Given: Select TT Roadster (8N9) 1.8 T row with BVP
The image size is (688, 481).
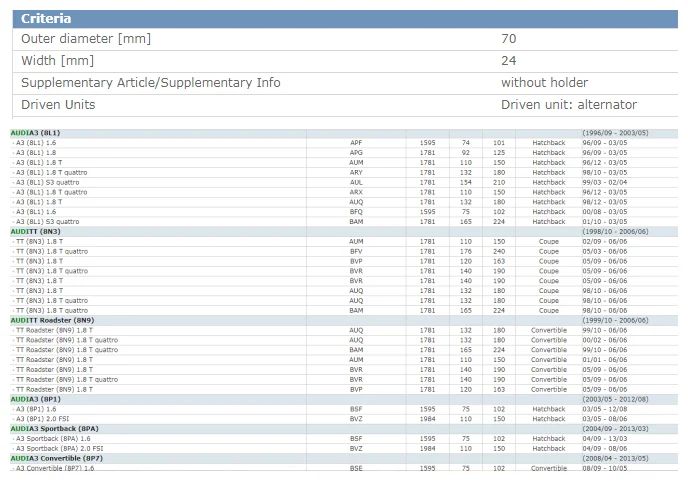Looking at the screenshot, I should [344, 390].
